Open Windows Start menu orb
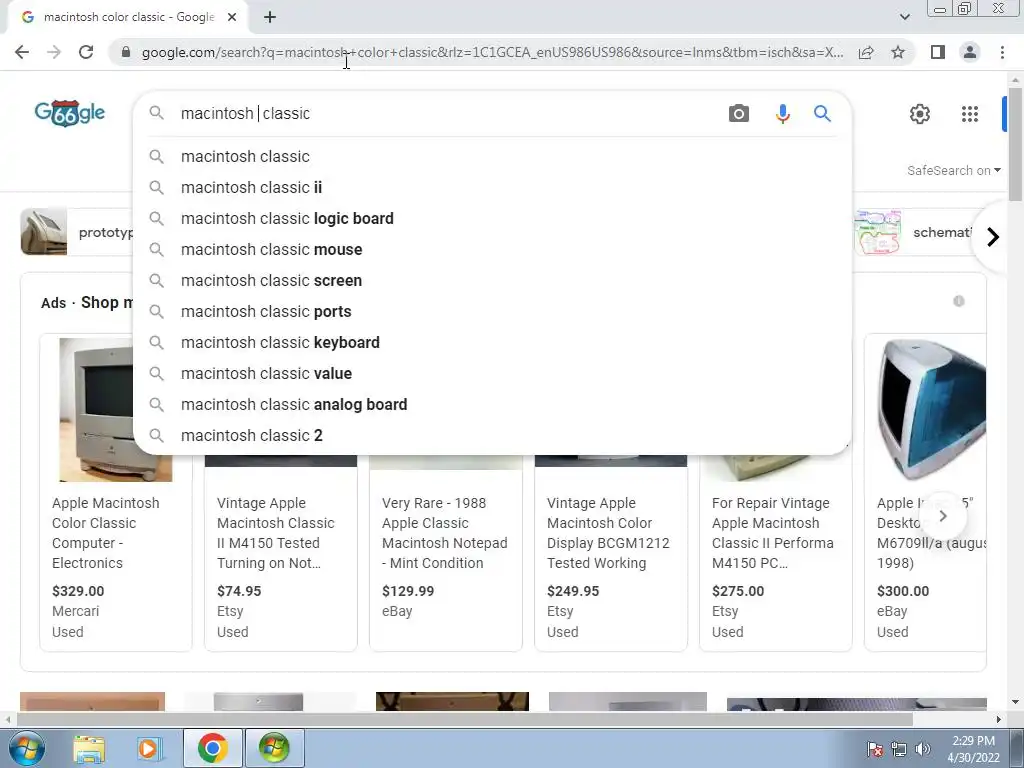Screen dimensions: 1024x768 pos(27,748)
